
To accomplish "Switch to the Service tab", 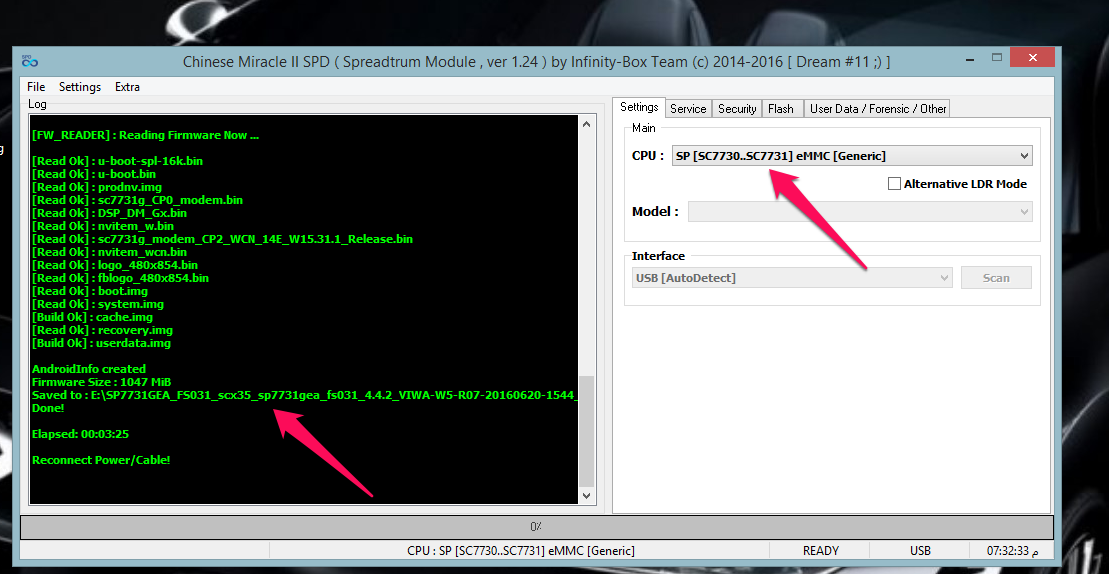I will pos(688,109).
